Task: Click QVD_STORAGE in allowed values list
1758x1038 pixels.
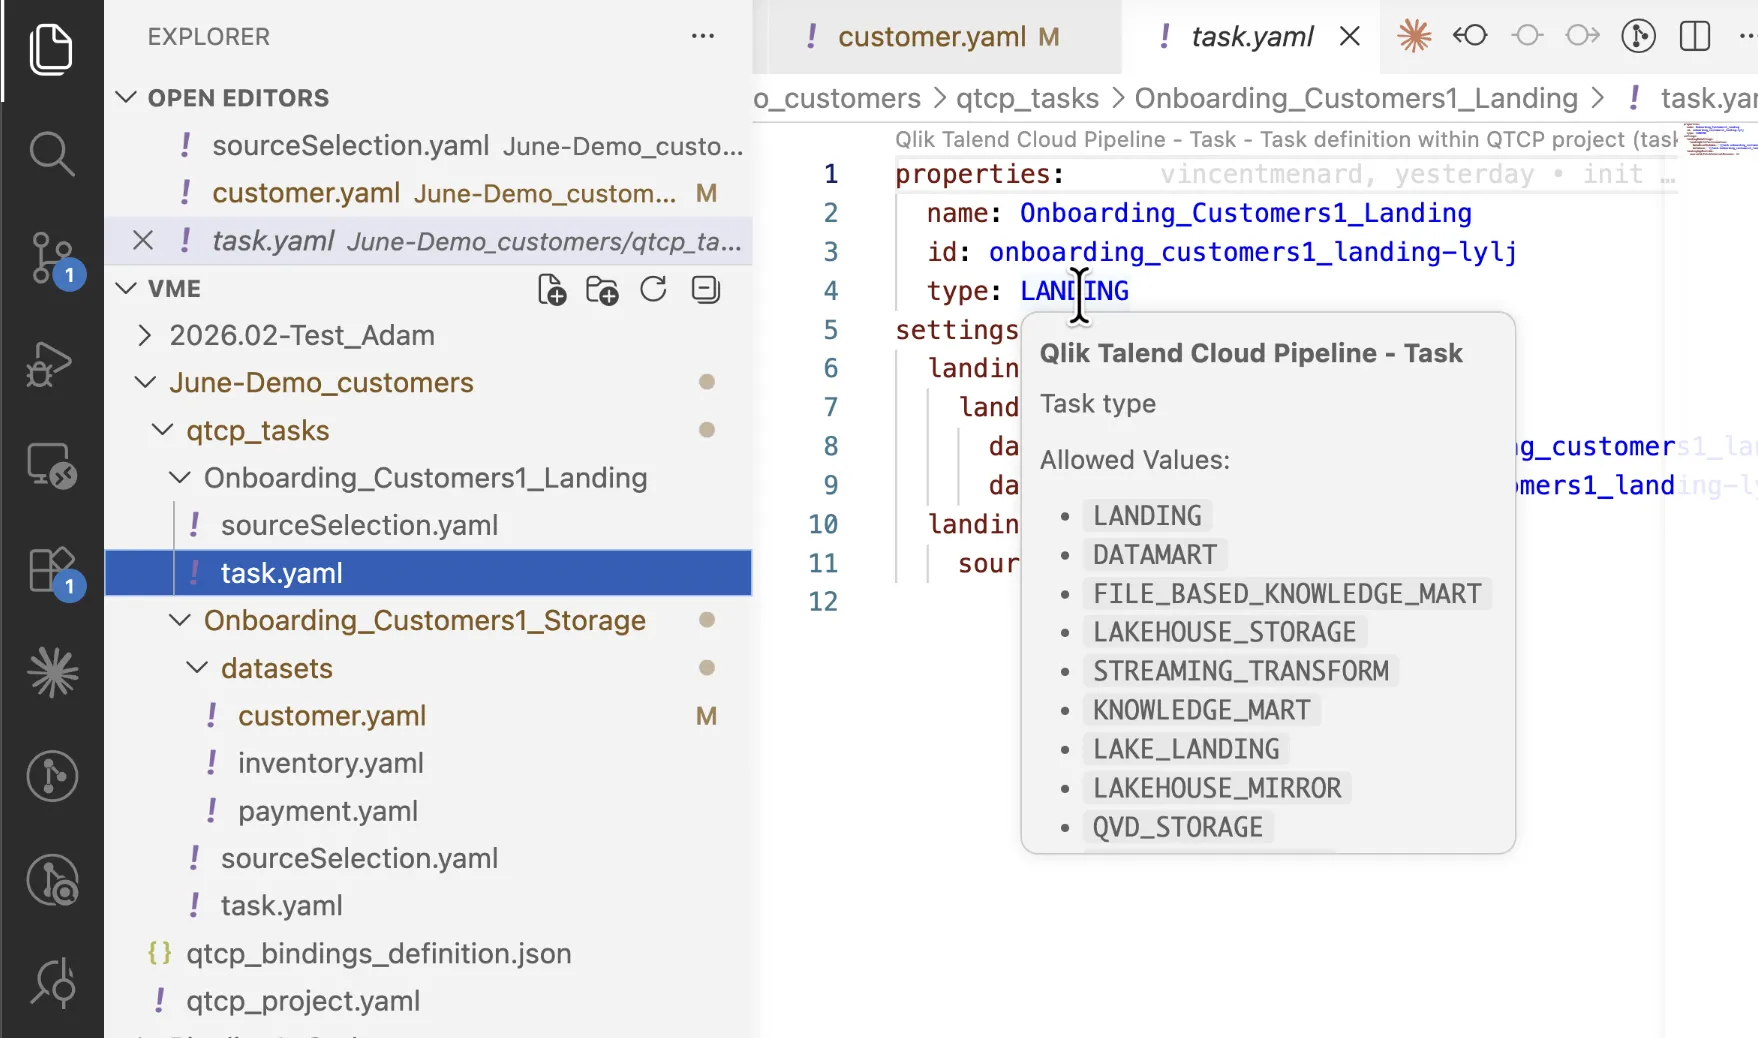Action: tap(1177, 827)
